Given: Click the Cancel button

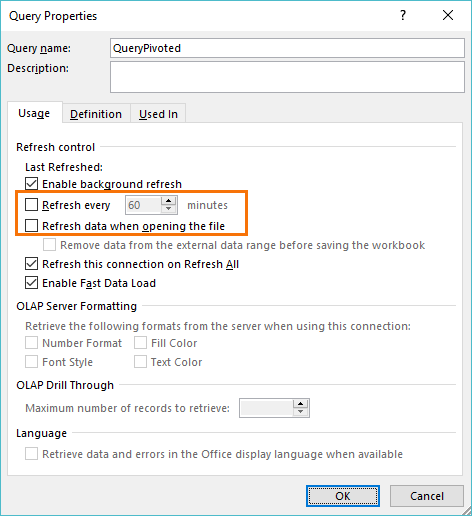Looking at the screenshot, I should [427, 496].
